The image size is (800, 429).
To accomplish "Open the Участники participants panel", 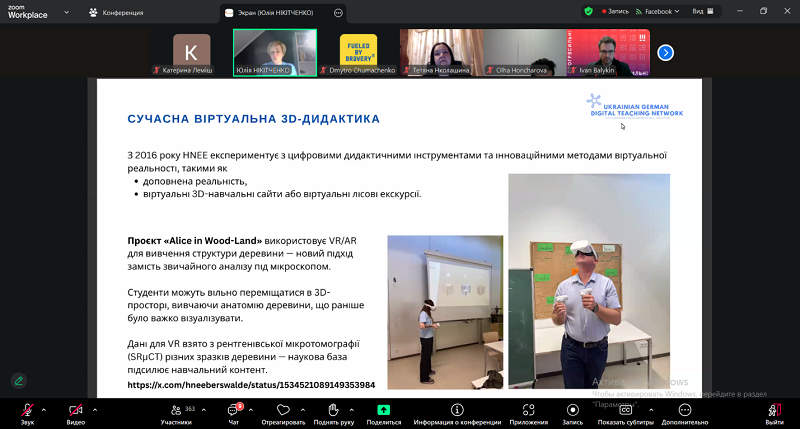I will (x=176, y=412).
